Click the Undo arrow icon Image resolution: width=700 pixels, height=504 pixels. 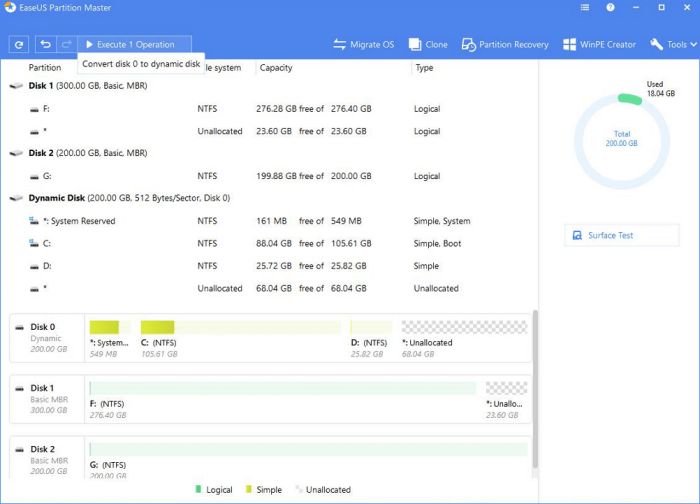[x=45, y=45]
